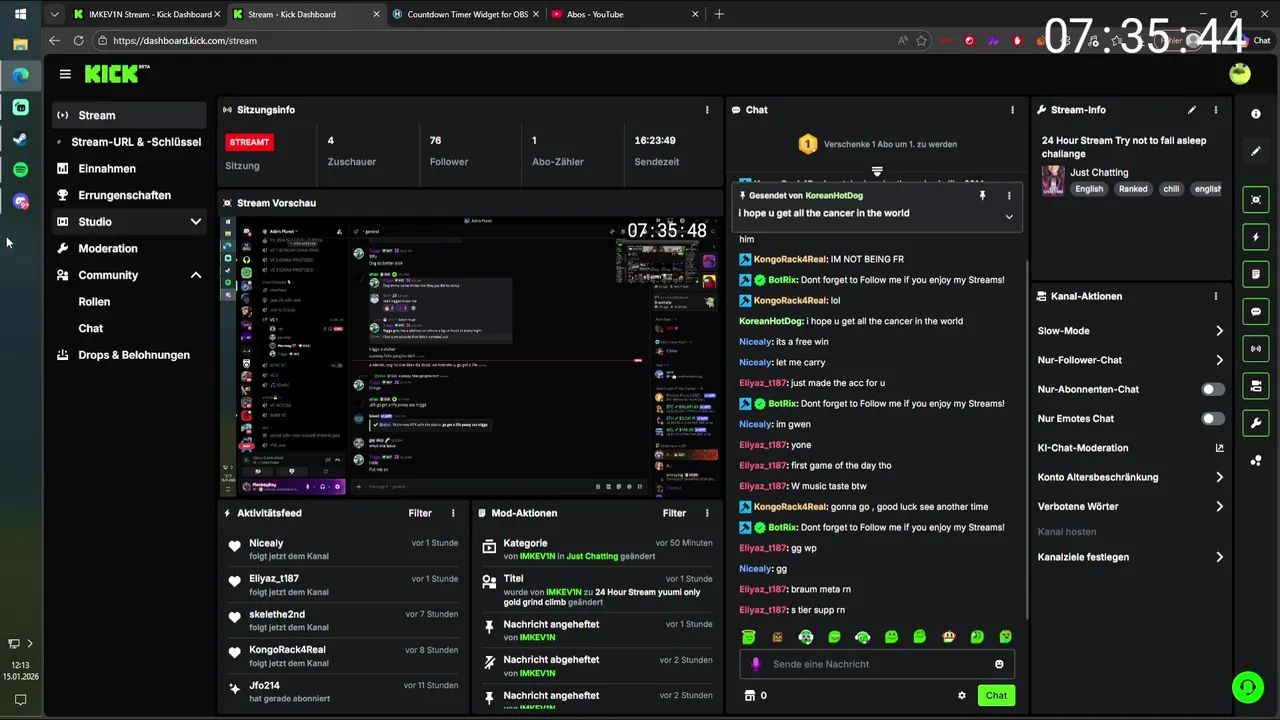Click the Just Chatting category thumbnail
This screenshot has height=720, width=1280.
pyautogui.click(x=1053, y=180)
